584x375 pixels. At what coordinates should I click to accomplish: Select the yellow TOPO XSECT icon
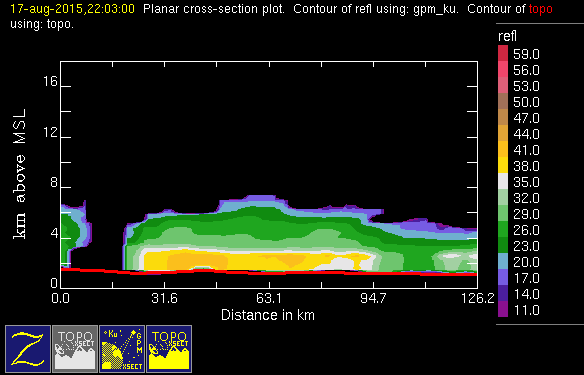169,349
